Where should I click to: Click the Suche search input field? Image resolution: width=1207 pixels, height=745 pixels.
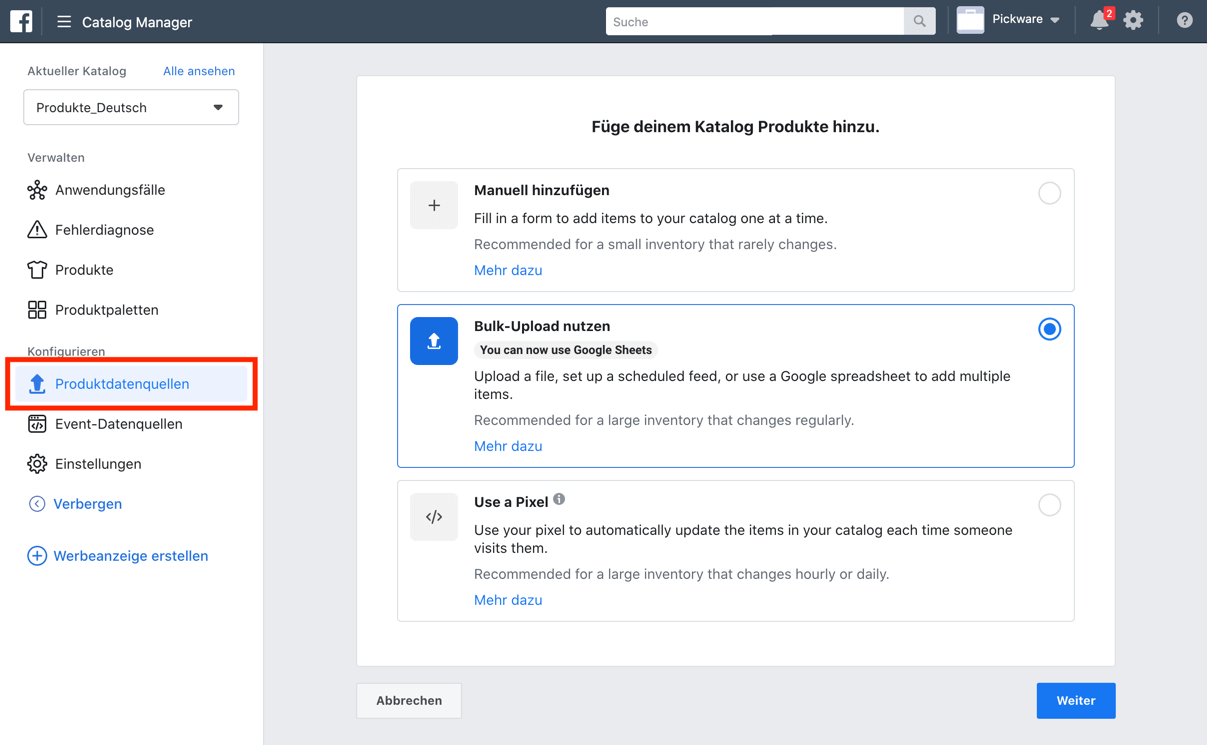click(755, 21)
